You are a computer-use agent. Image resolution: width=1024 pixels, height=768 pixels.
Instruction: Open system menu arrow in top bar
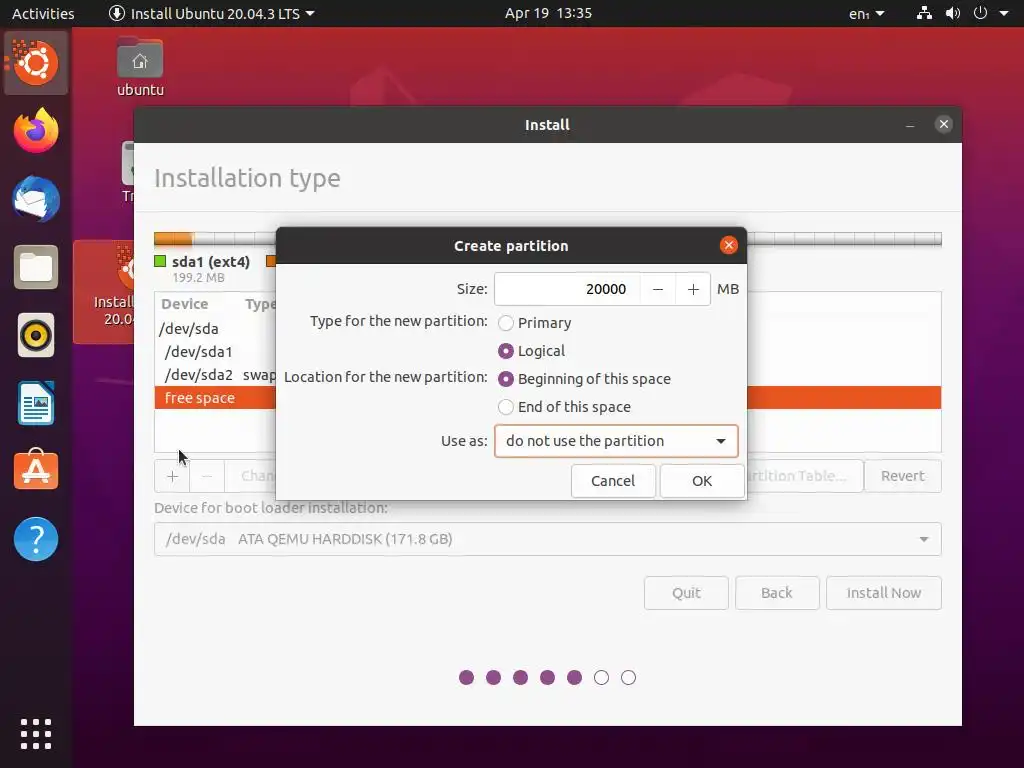1004,13
